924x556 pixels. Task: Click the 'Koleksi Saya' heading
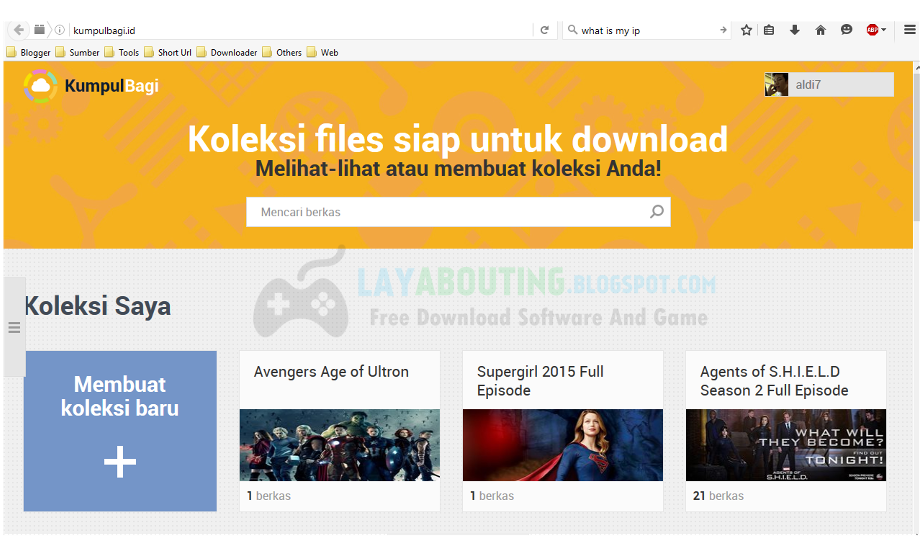click(x=98, y=306)
